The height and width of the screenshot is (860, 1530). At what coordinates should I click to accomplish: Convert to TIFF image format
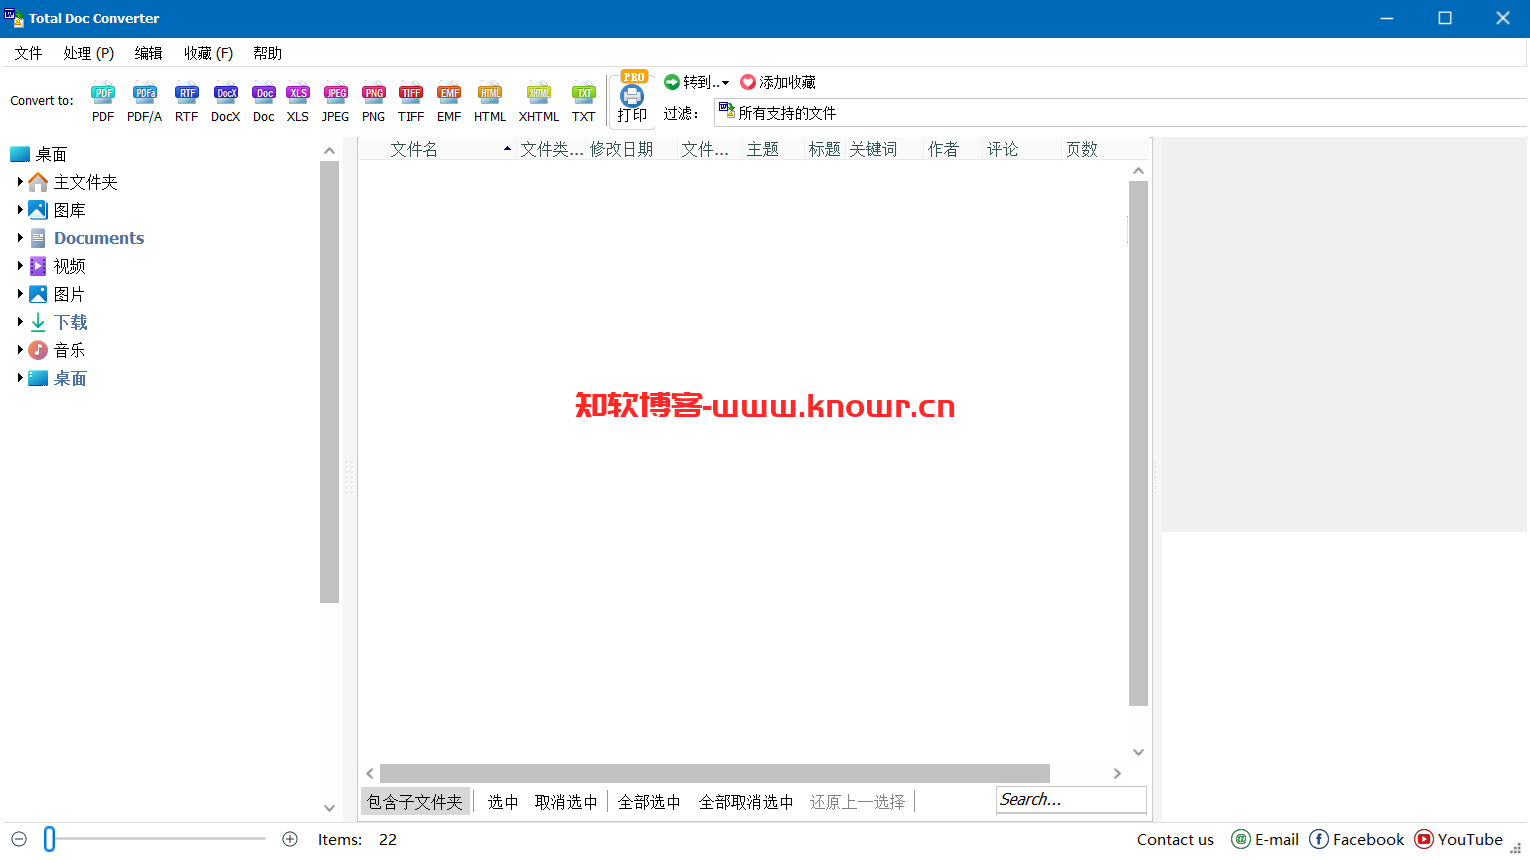[411, 102]
